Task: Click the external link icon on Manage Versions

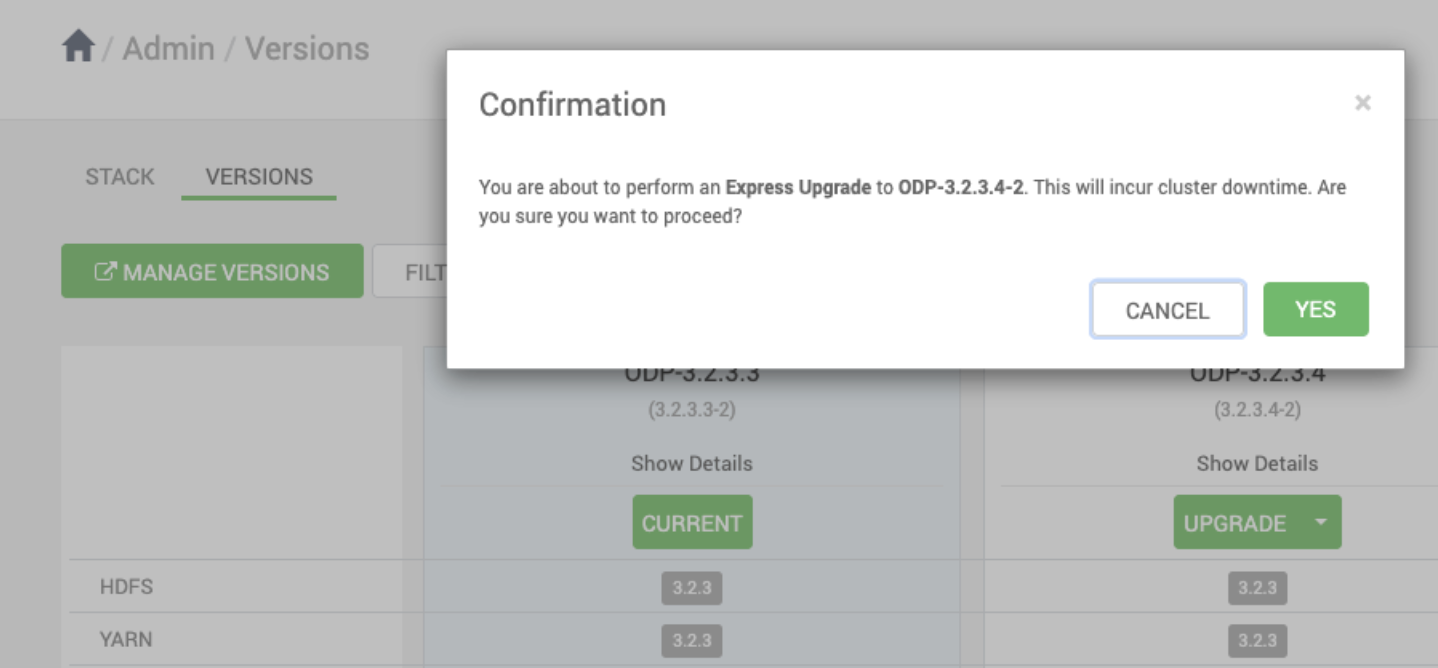Action: [x=104, y=272]
